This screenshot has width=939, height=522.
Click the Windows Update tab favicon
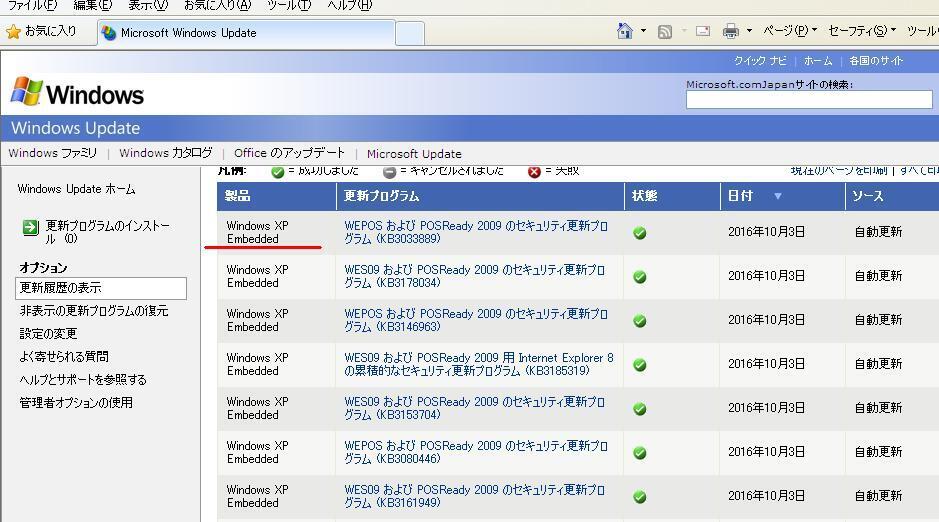click(x=109, y=33)
